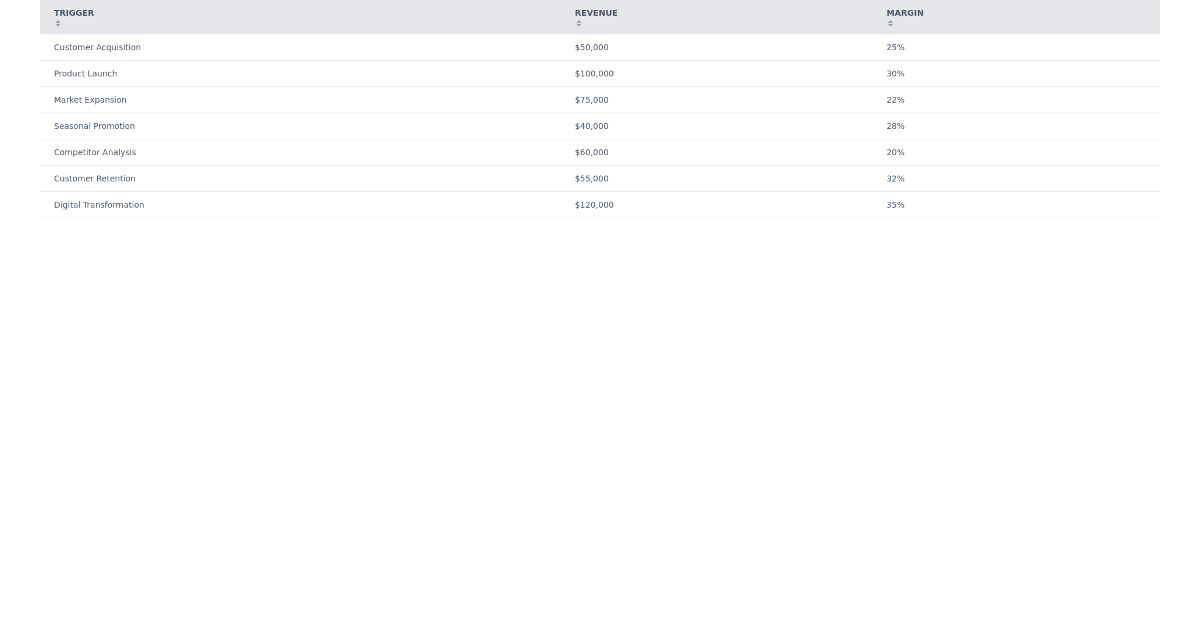Click the sort icon under REVENUE header
This screenshot has width=1200, height=630.
click(578, 22)
